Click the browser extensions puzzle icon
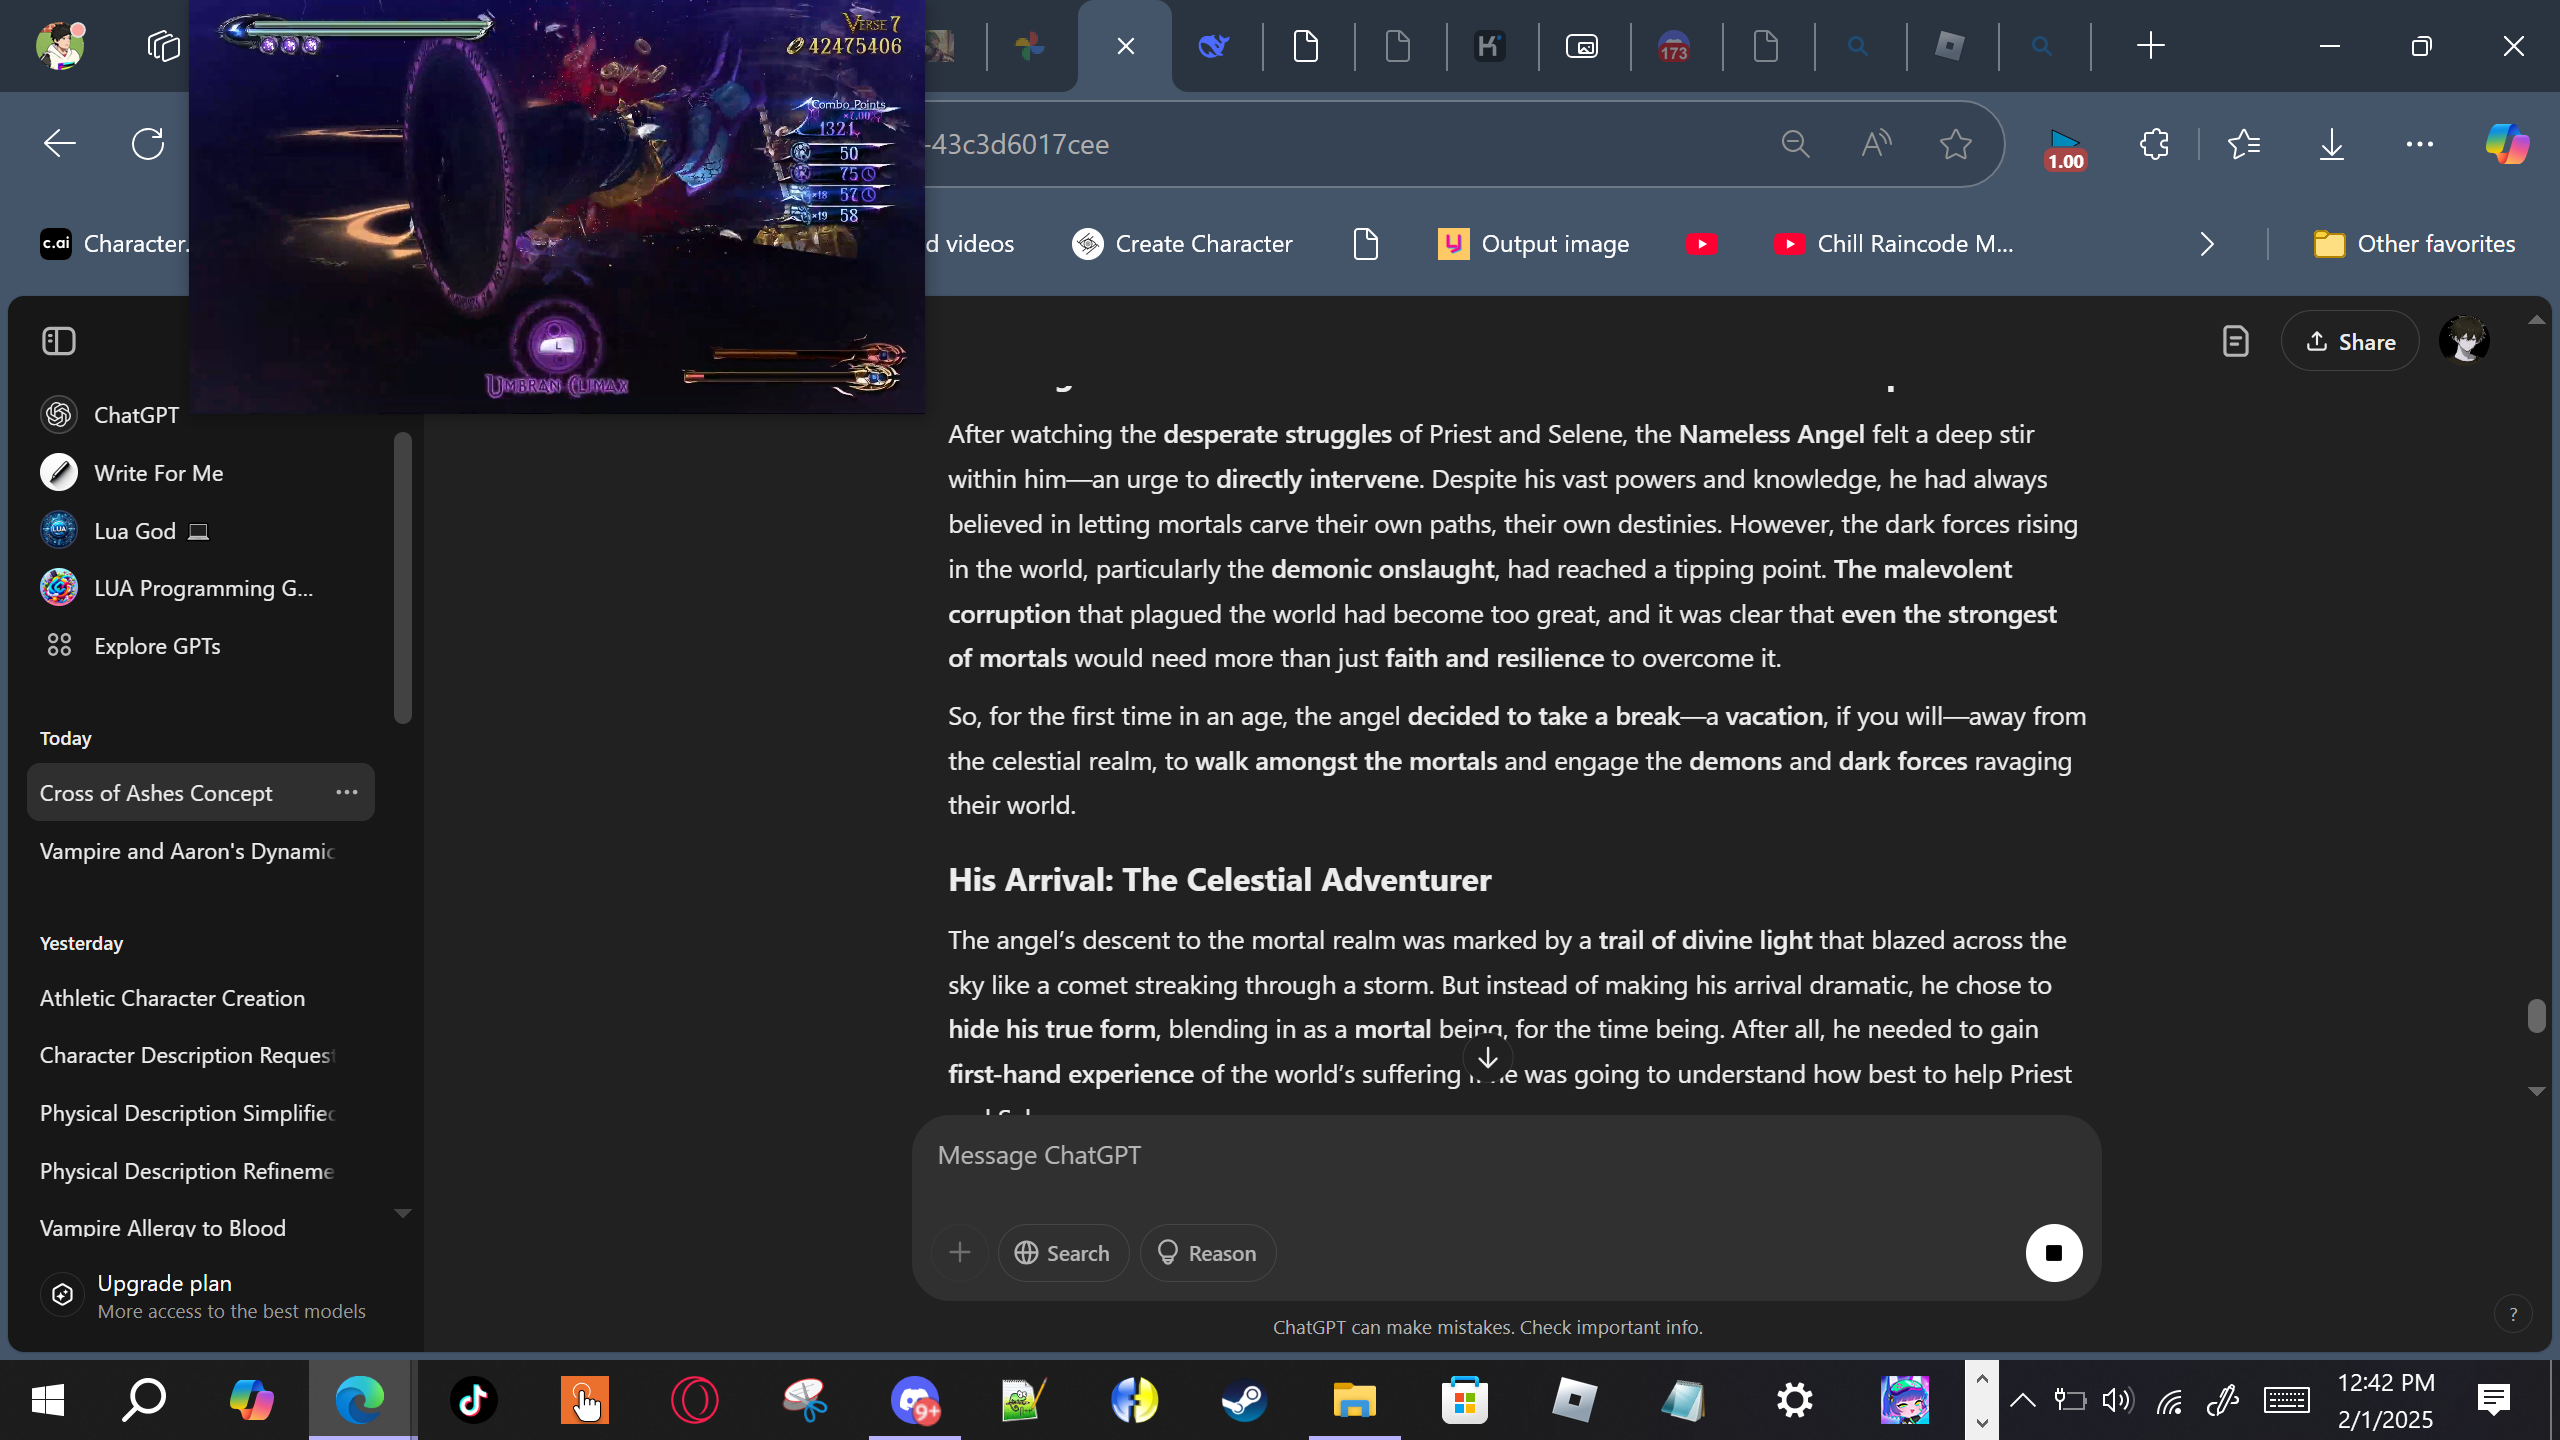This screenshot has width=2560, height=1440. pos(2154,144)
